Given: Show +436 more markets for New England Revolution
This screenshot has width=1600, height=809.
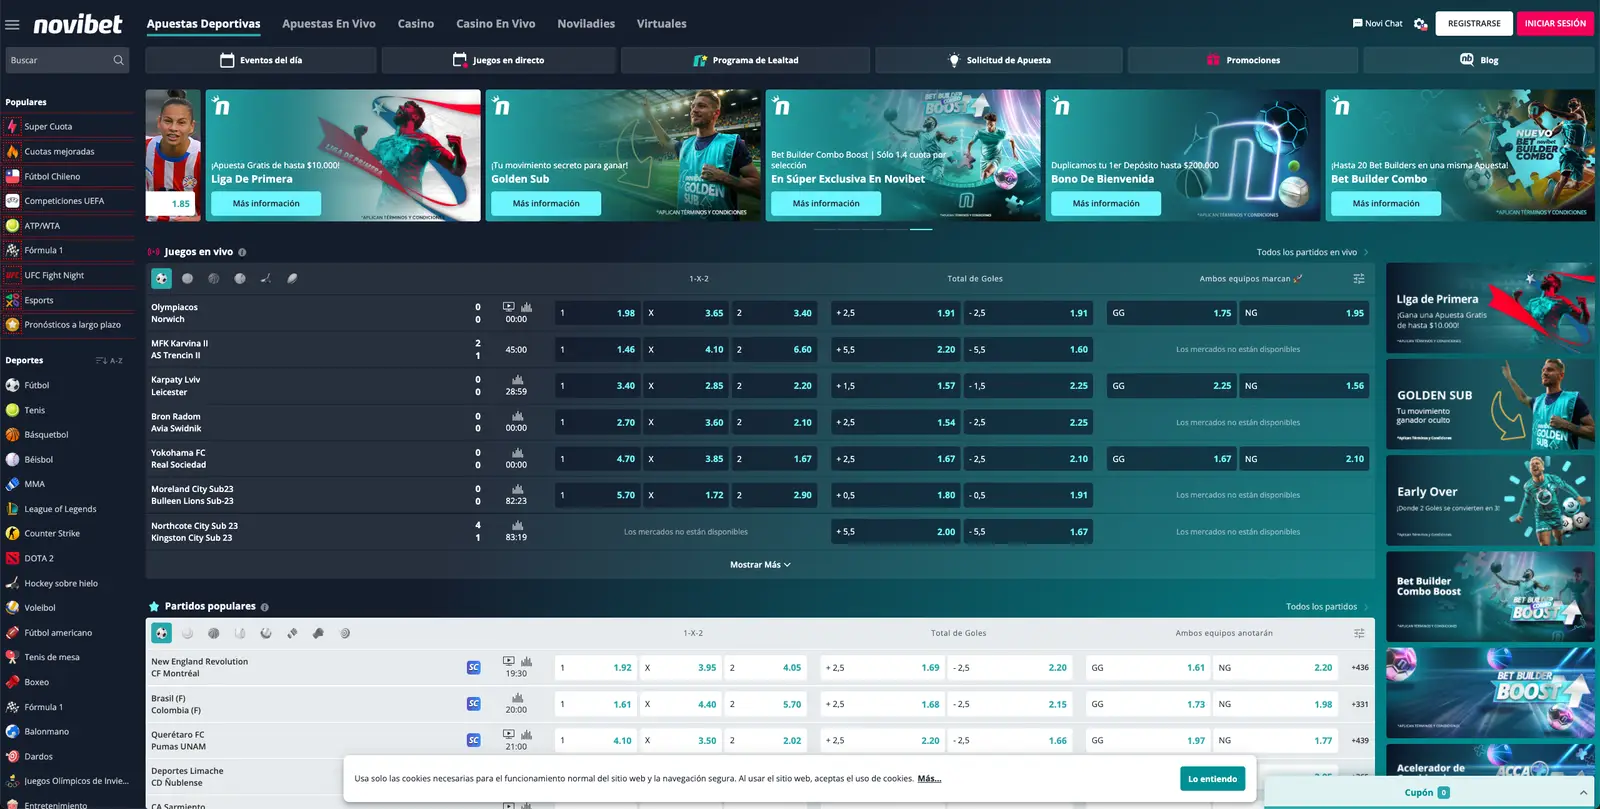Looking at the screenshot, I should 1360,668.
